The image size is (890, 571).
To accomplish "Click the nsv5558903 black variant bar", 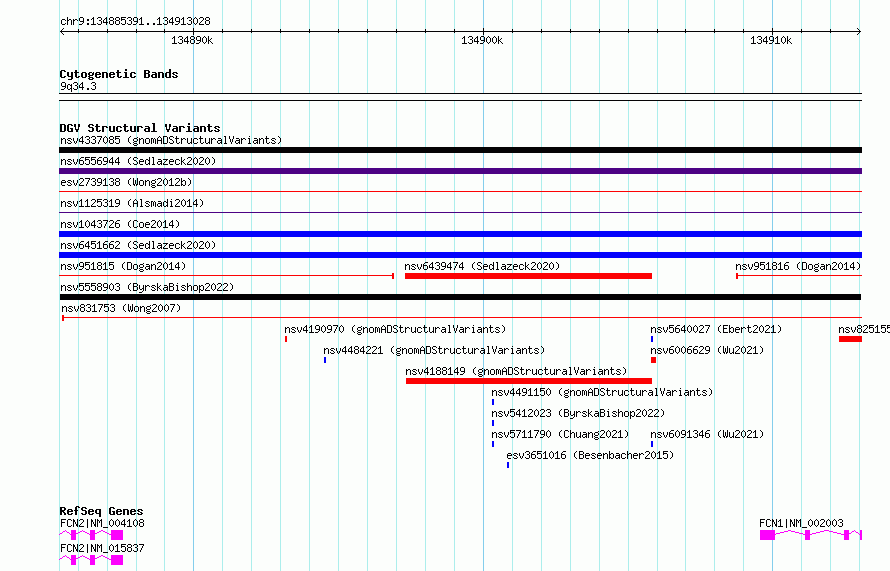I will [460, 297].
